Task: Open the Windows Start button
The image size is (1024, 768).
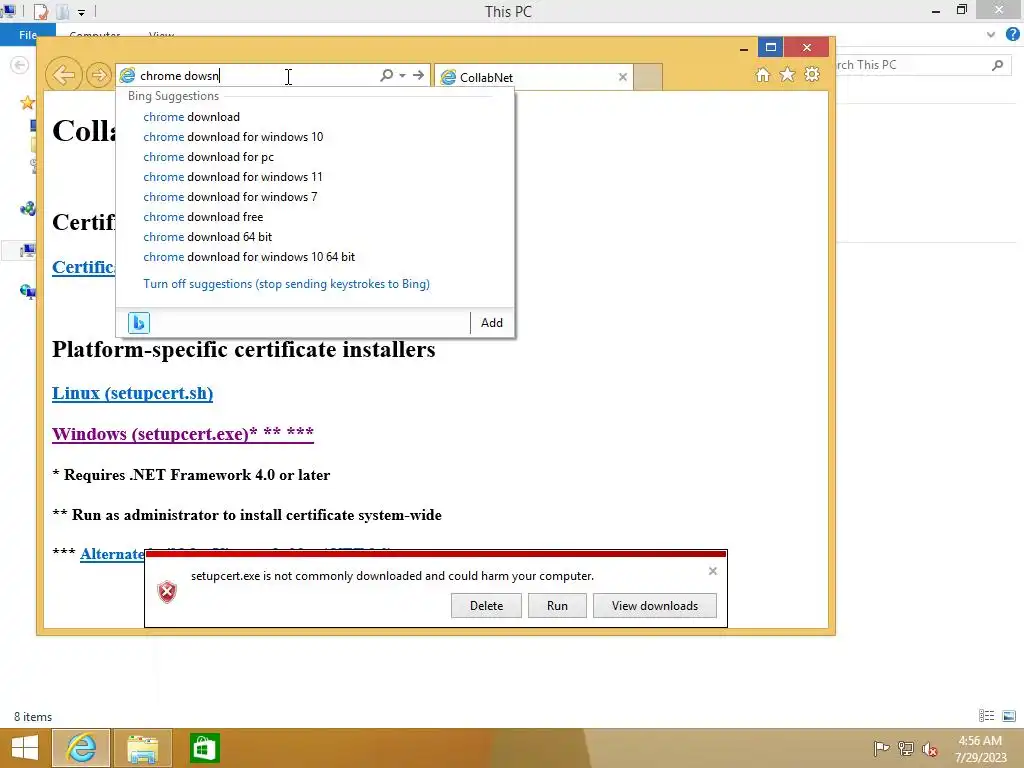Action: [25, 748]
